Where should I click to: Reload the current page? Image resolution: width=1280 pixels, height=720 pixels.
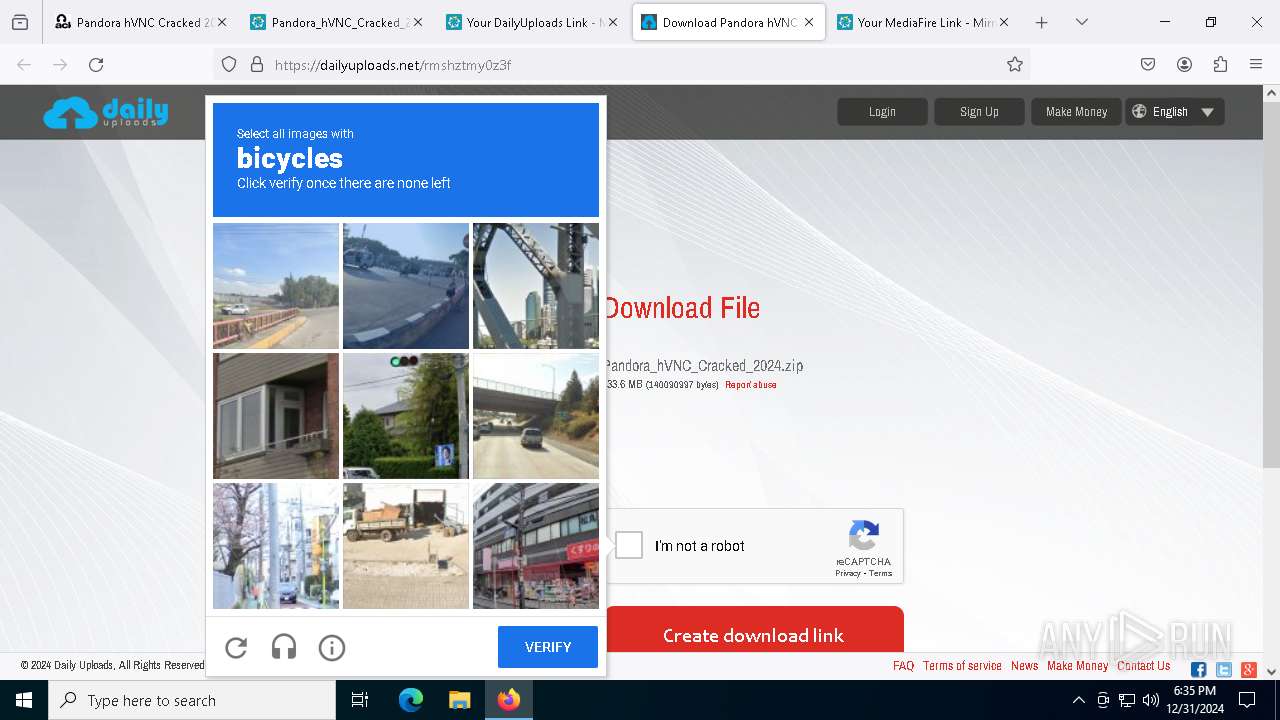click(x=96, y=64)
